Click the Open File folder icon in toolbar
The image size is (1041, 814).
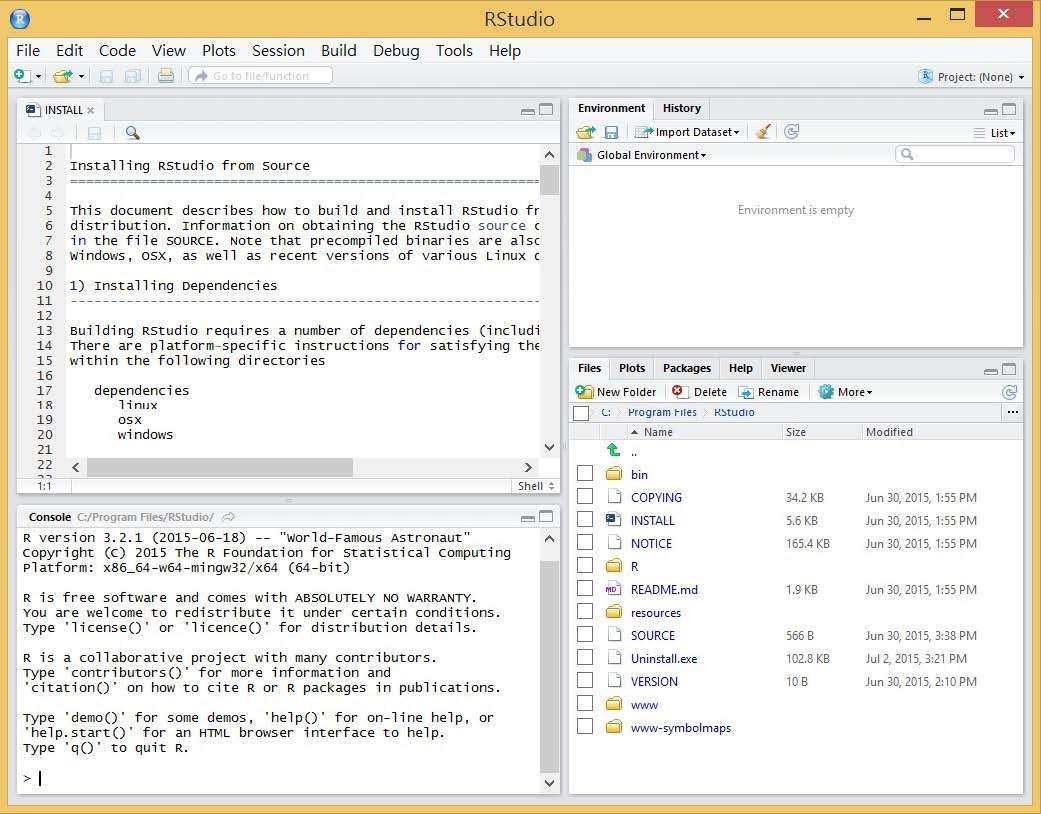click(63, 76)
